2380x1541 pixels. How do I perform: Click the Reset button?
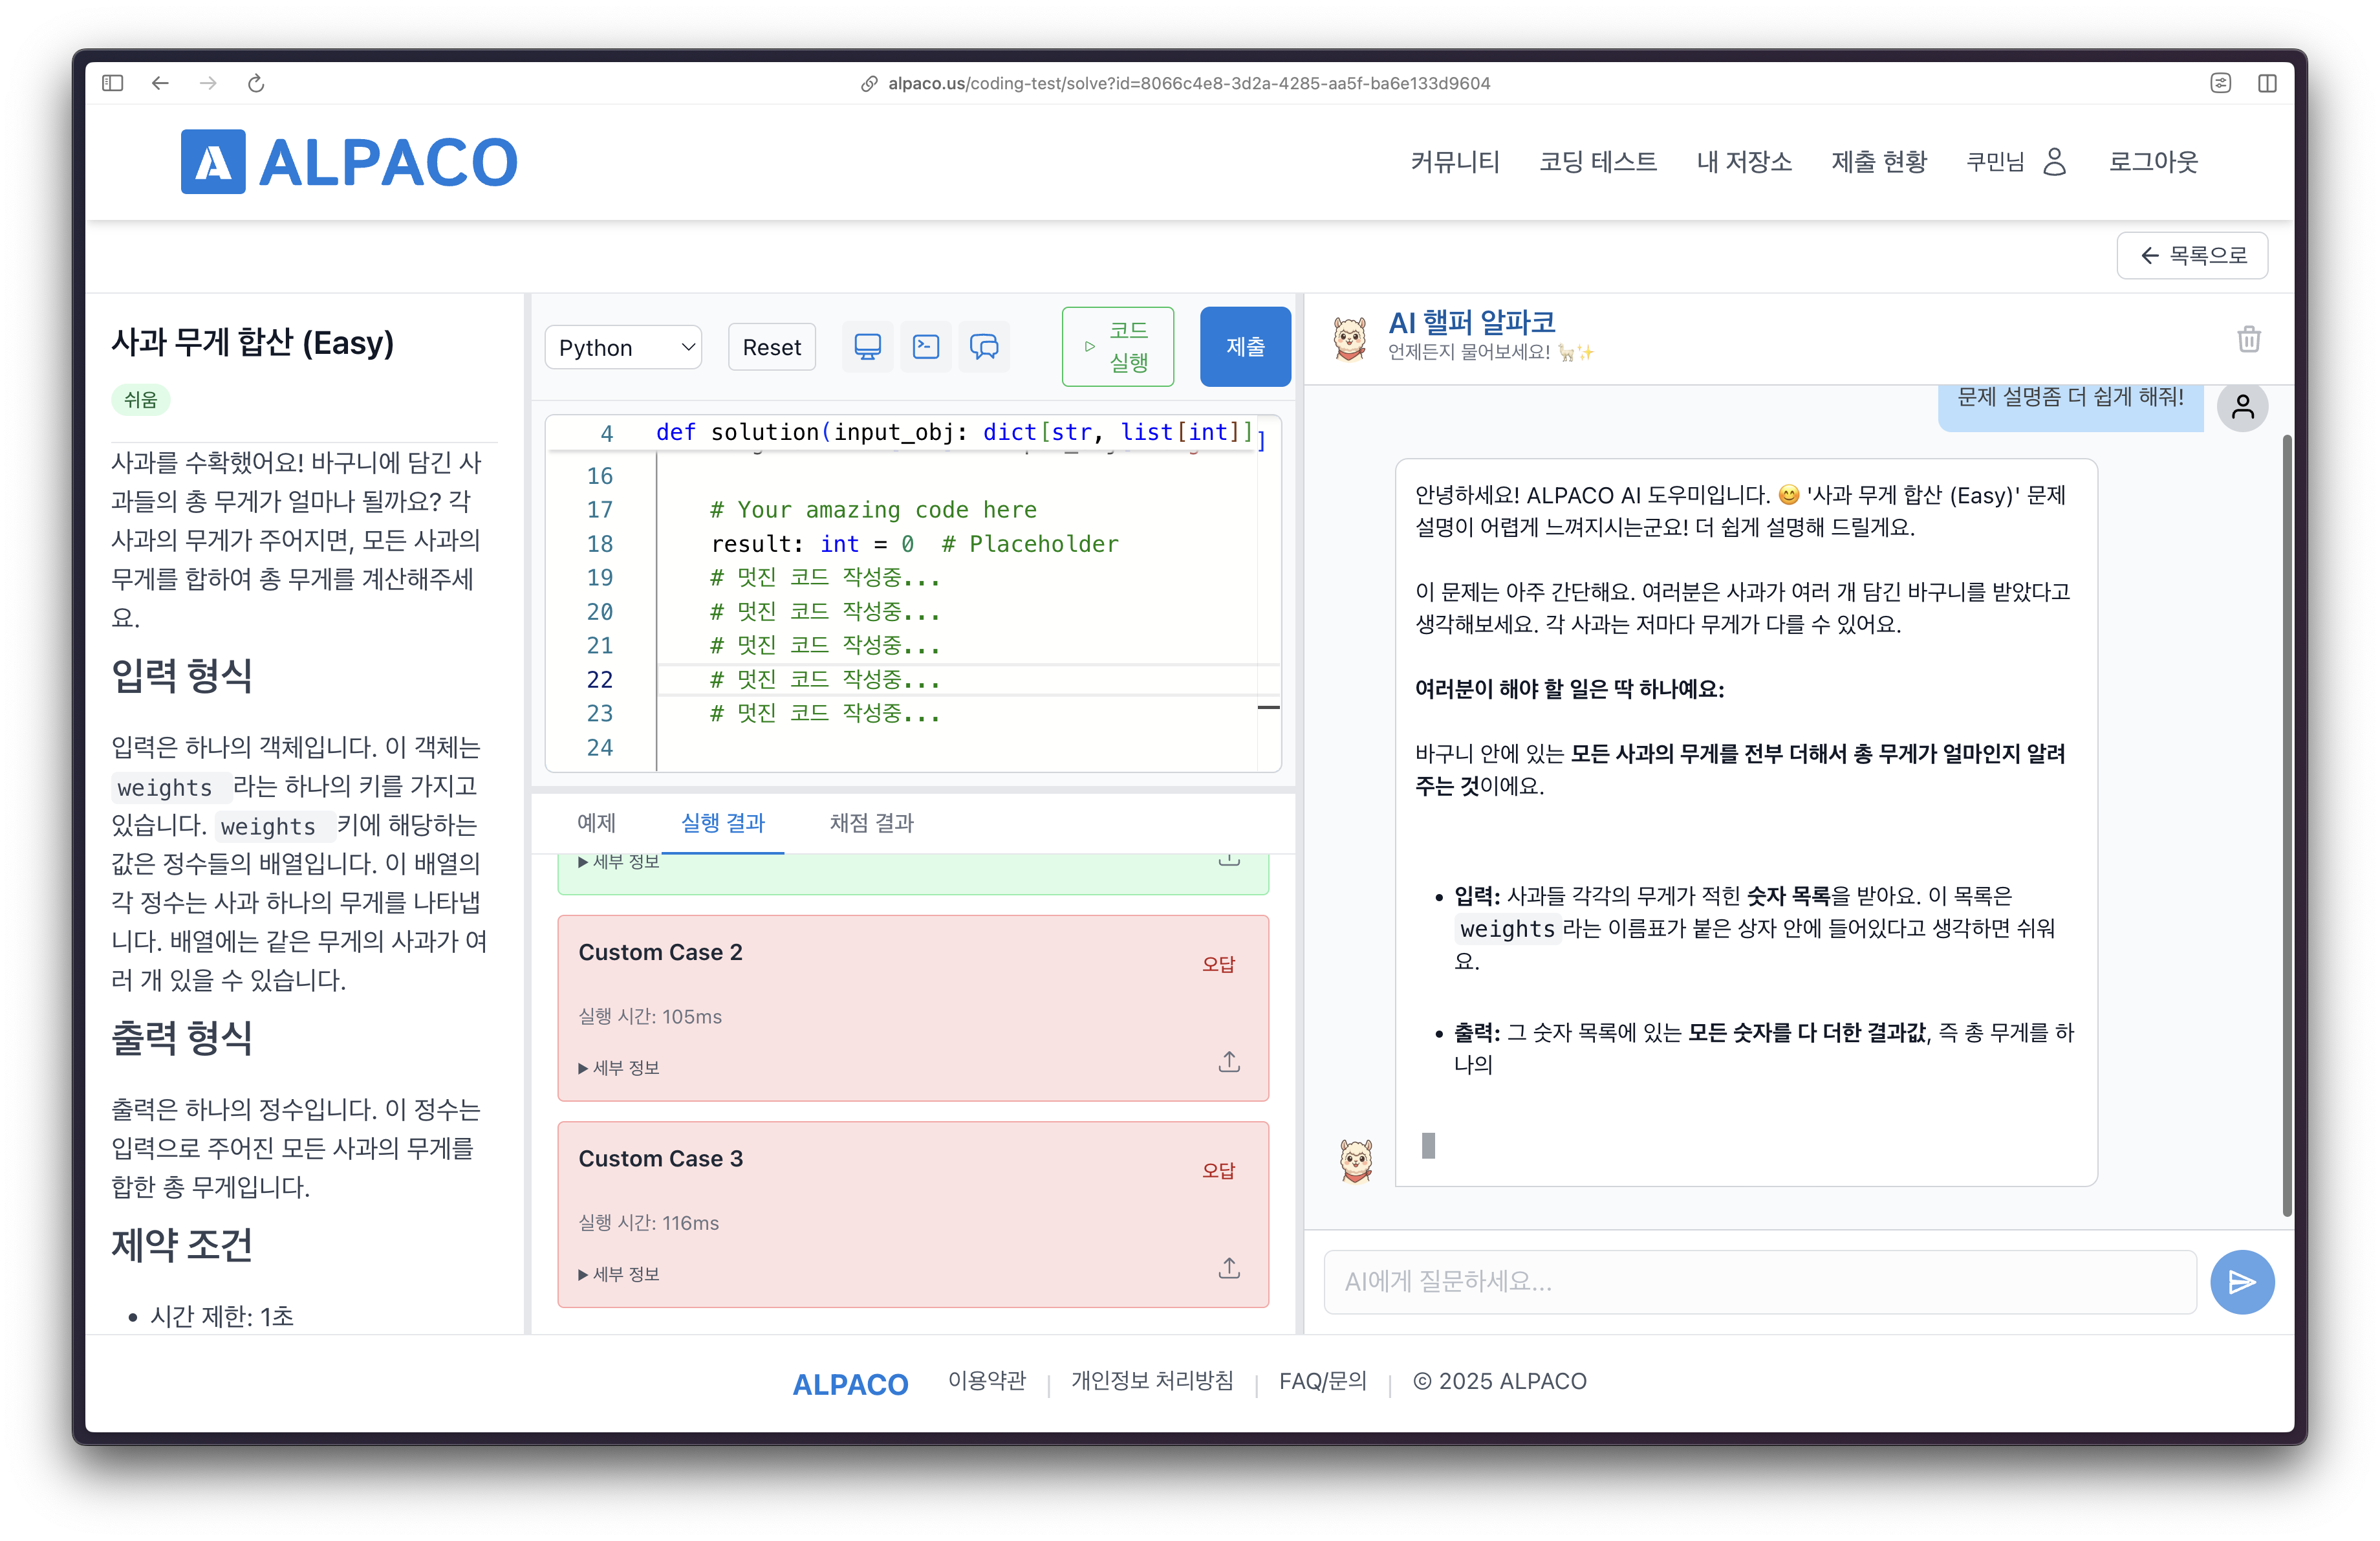tap(772, 348)
